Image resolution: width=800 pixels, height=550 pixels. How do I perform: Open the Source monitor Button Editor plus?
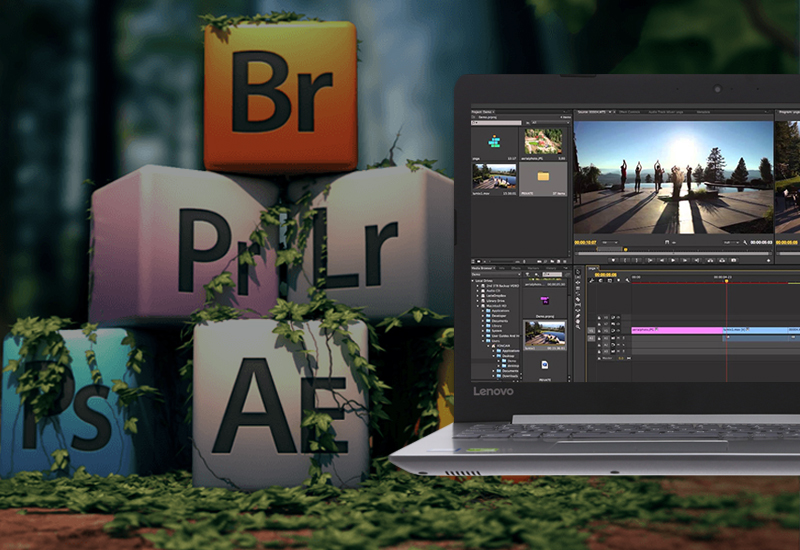(x=768, y=261)
